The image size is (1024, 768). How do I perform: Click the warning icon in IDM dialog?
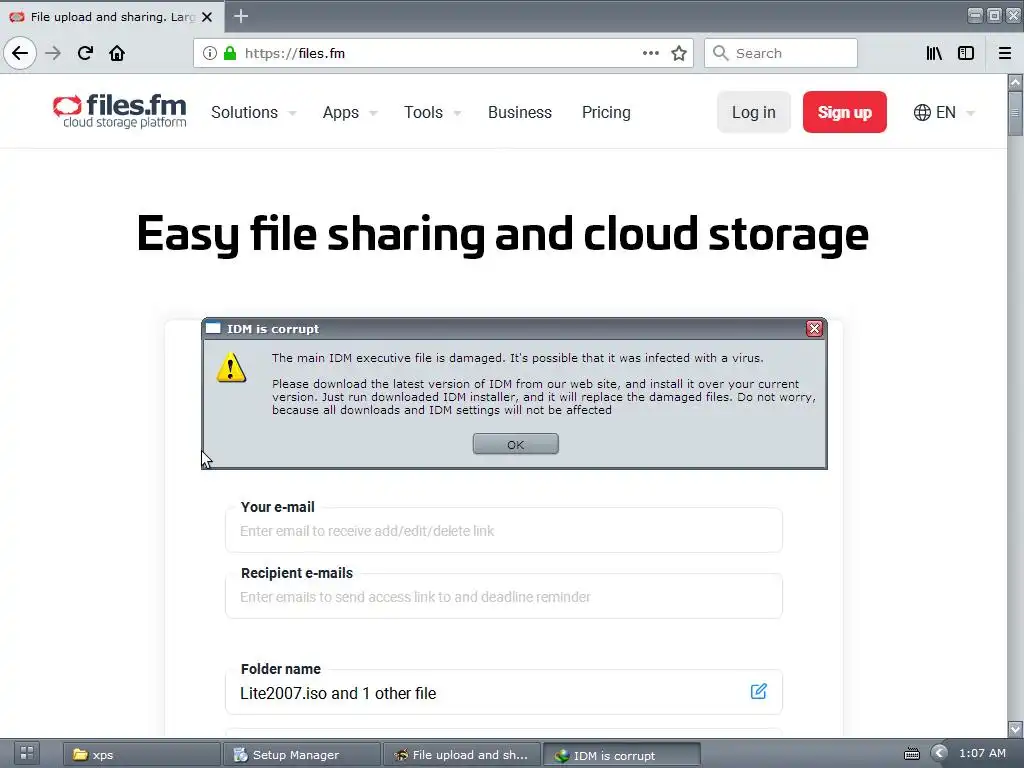tap(231, 367)
